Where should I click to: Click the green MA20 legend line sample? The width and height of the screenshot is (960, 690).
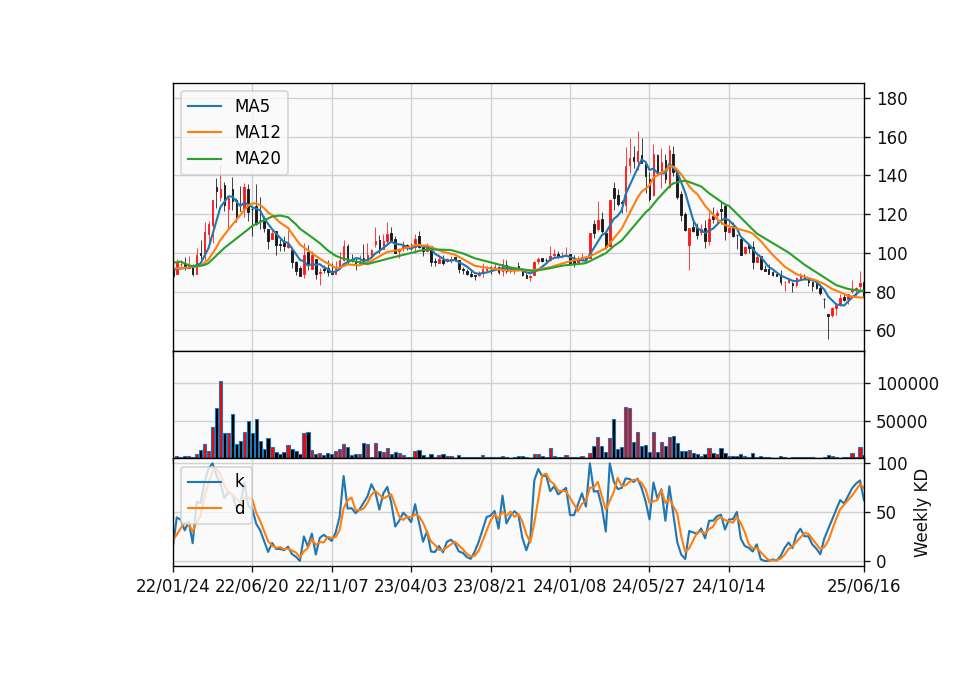pos(204,159)
